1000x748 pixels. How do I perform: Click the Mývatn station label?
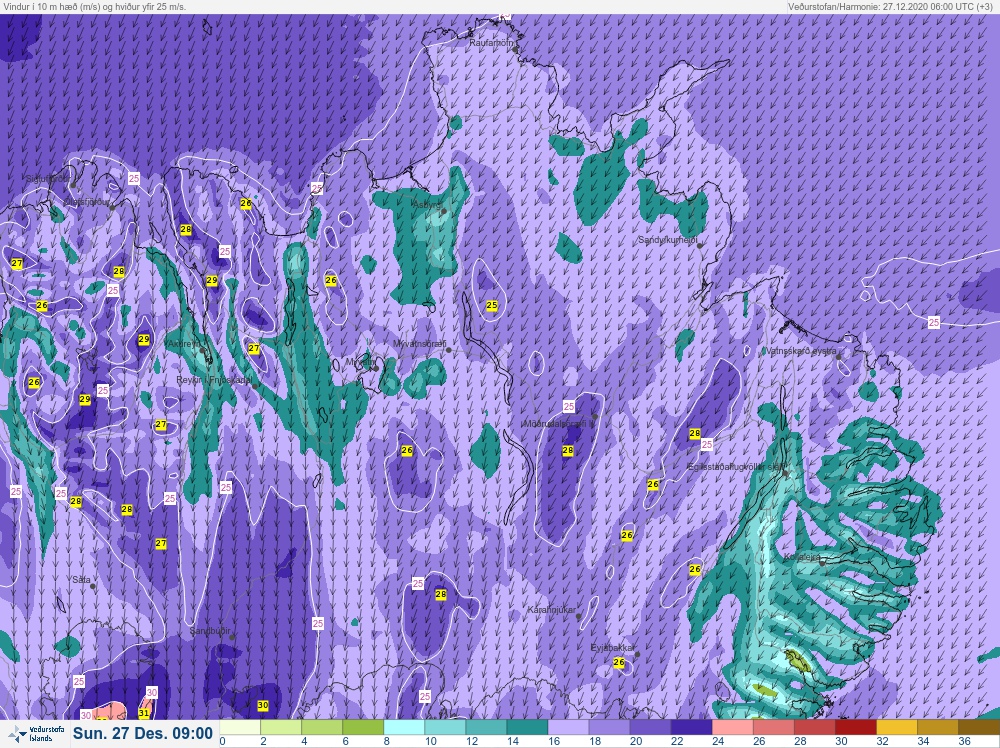[360, 362]
